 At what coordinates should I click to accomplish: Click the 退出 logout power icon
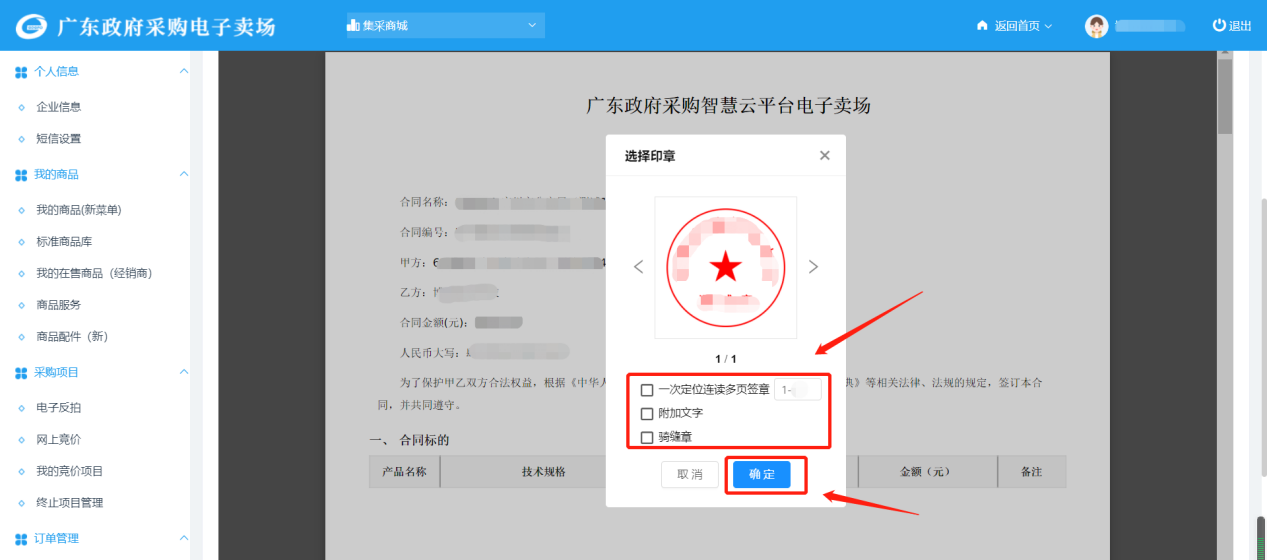[1219, 26]
